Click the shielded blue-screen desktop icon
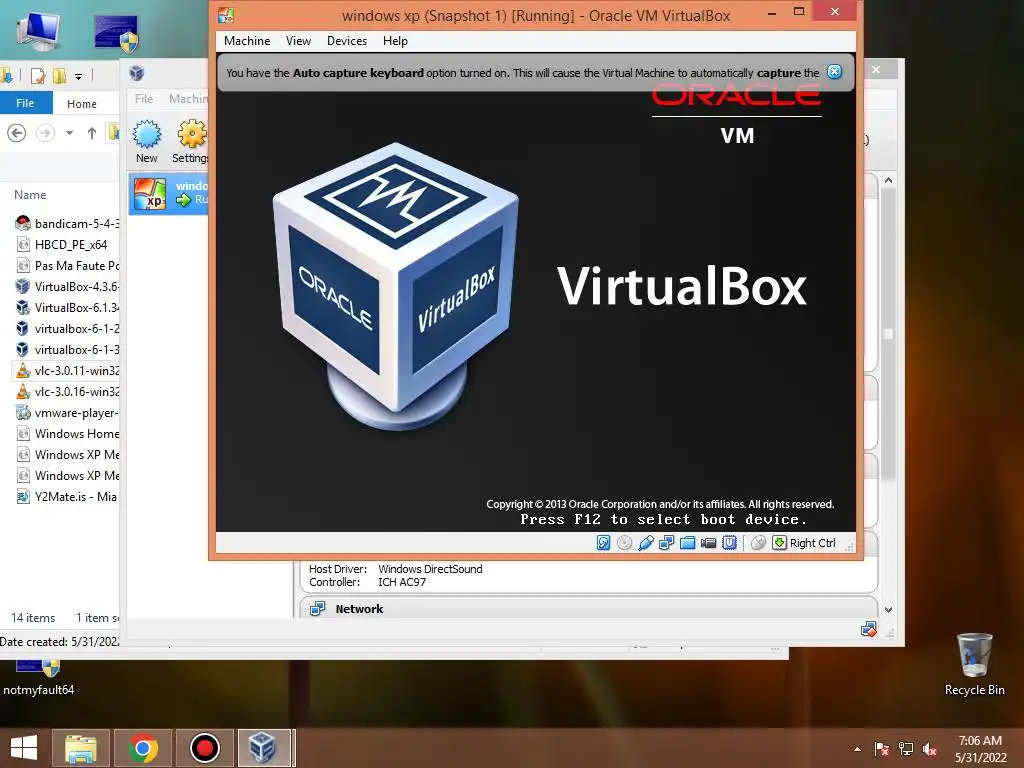This screenshot has height=768, width=1024. pyautogui.click(x=116, y=33)
